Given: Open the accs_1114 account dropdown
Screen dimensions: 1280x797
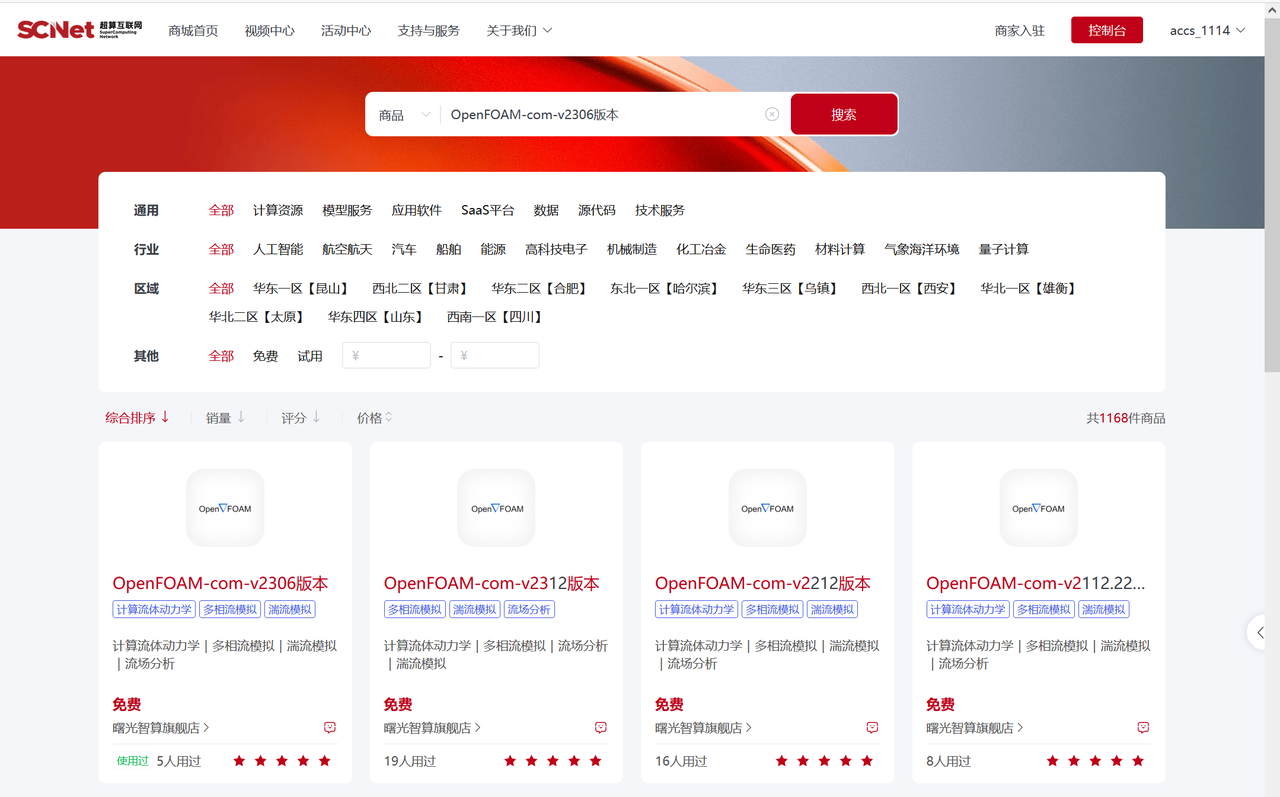Looking at the screenshot, I should click(x=1207, y=30).
